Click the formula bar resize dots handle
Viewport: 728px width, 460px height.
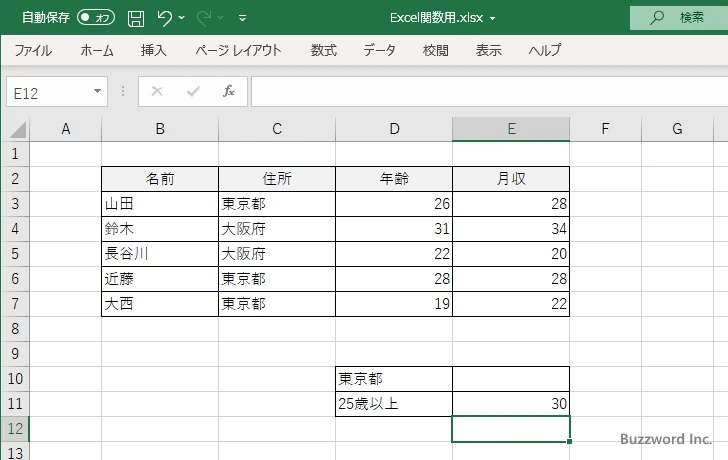pos(123,91)
